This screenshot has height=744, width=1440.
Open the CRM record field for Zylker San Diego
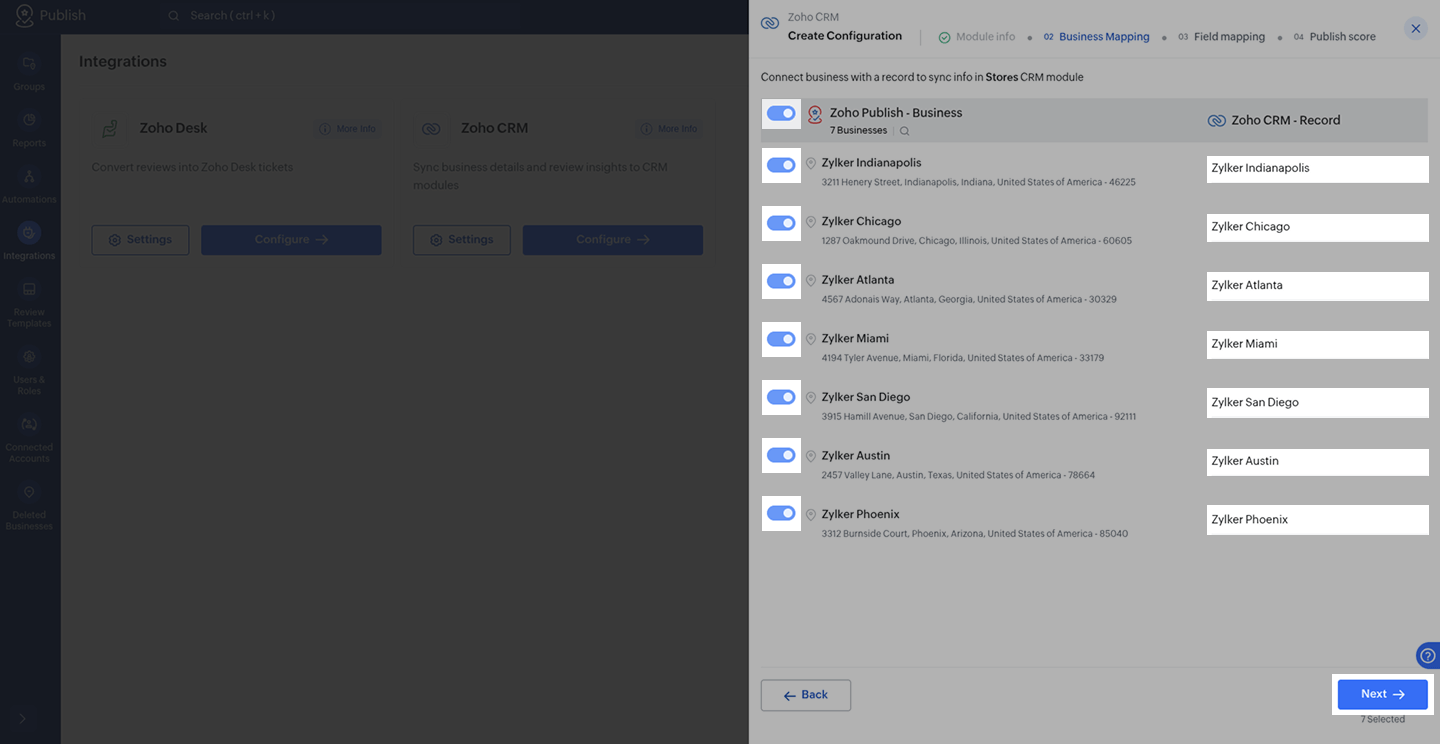point(1318,403)
